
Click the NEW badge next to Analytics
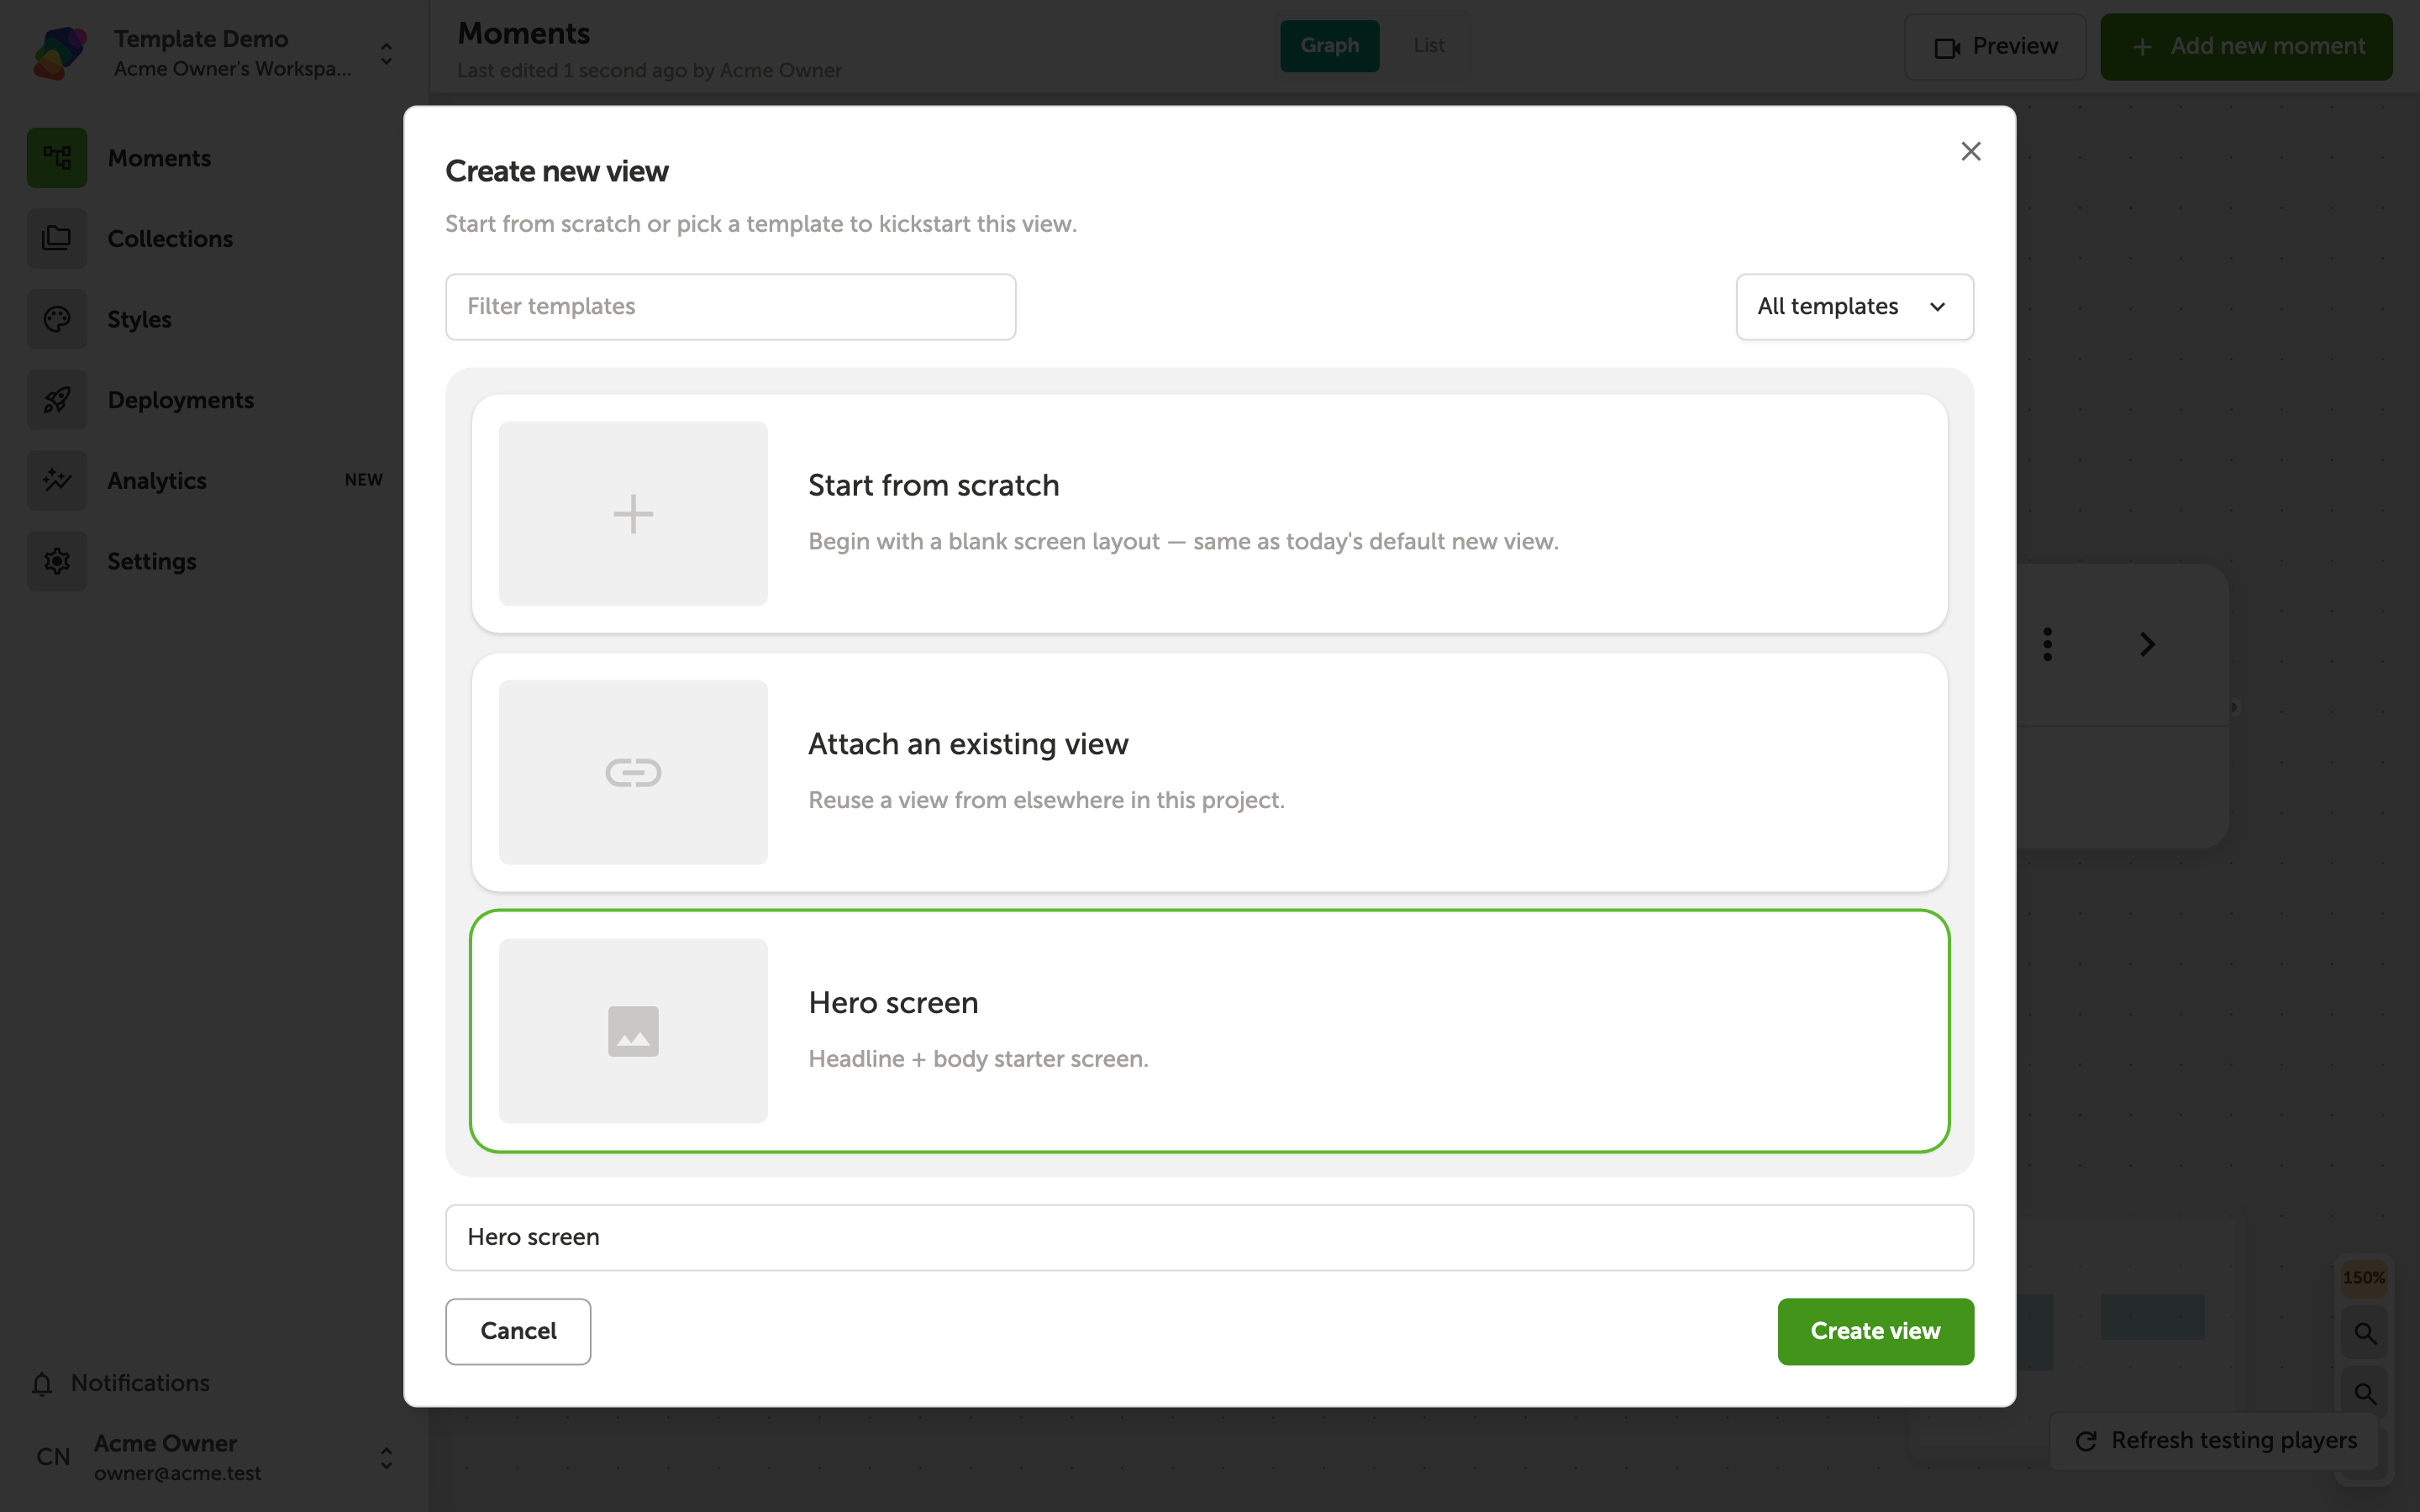363,480
